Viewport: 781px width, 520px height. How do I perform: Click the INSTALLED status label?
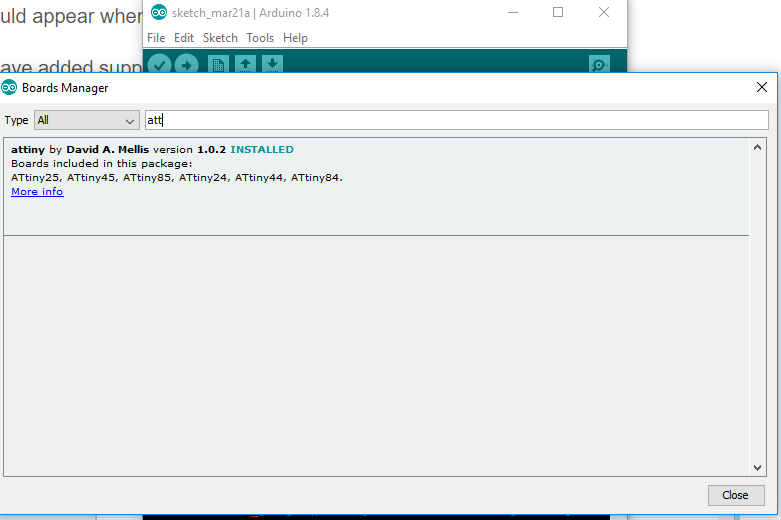point(262,149)
